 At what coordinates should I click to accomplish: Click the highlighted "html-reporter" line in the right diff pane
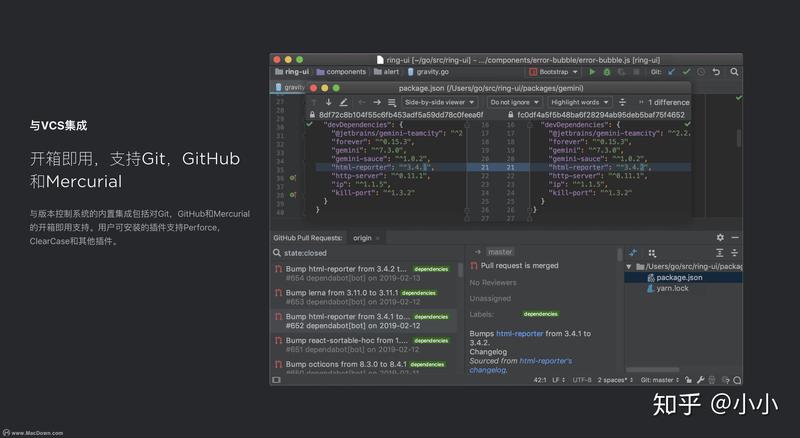coord(611,167)
